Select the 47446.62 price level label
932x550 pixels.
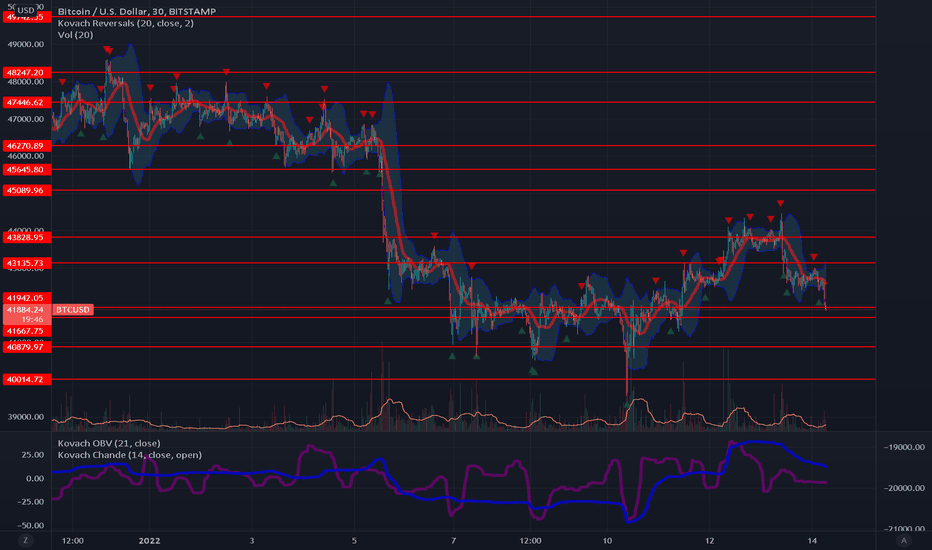(27, 102)
